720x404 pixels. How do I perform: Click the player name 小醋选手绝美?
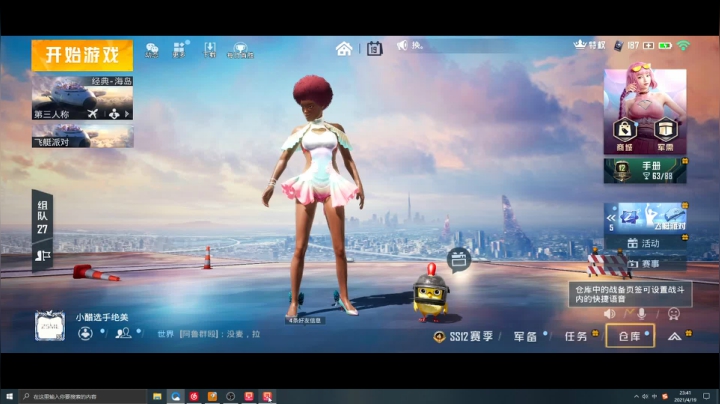tap(102, 317)
